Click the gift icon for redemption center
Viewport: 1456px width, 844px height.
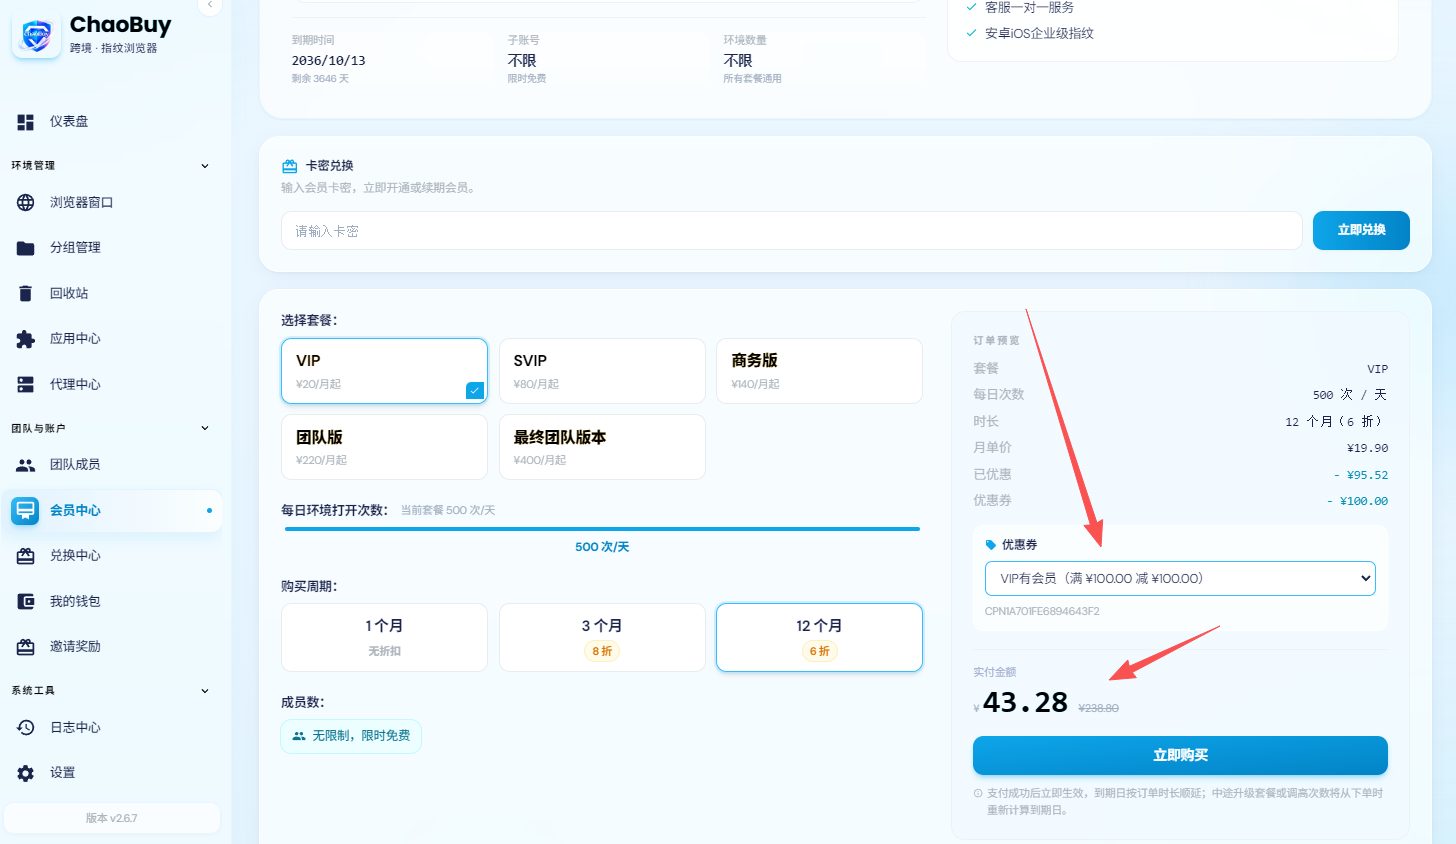(x=26, y=556)
